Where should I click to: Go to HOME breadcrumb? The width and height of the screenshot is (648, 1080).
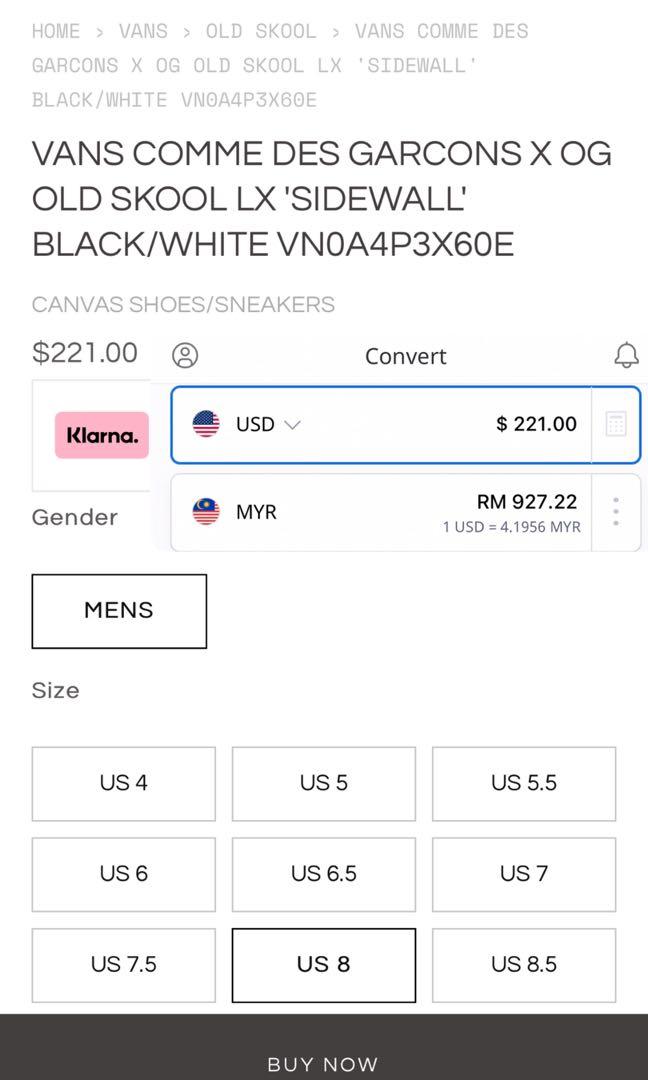tap(56, 32)
